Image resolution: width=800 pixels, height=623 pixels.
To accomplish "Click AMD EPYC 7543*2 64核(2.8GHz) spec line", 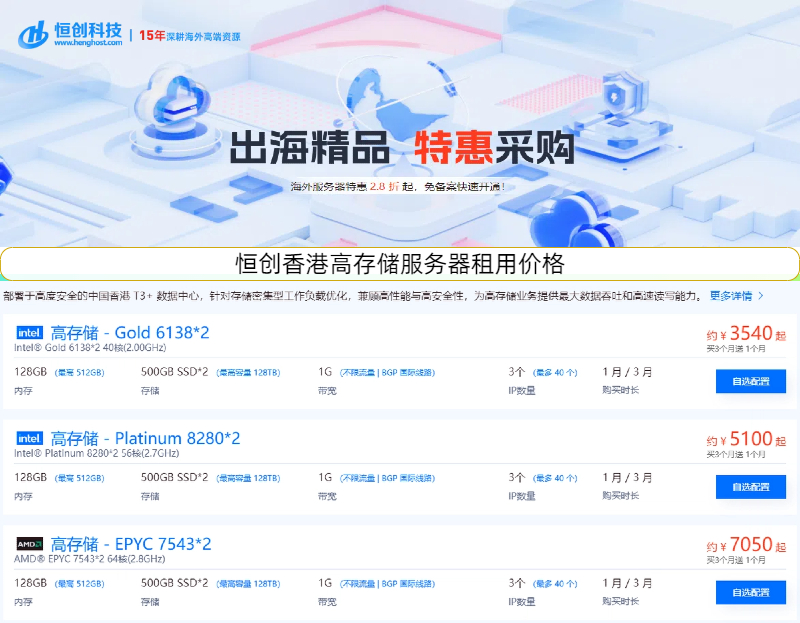I will click(x=90, y=559).
